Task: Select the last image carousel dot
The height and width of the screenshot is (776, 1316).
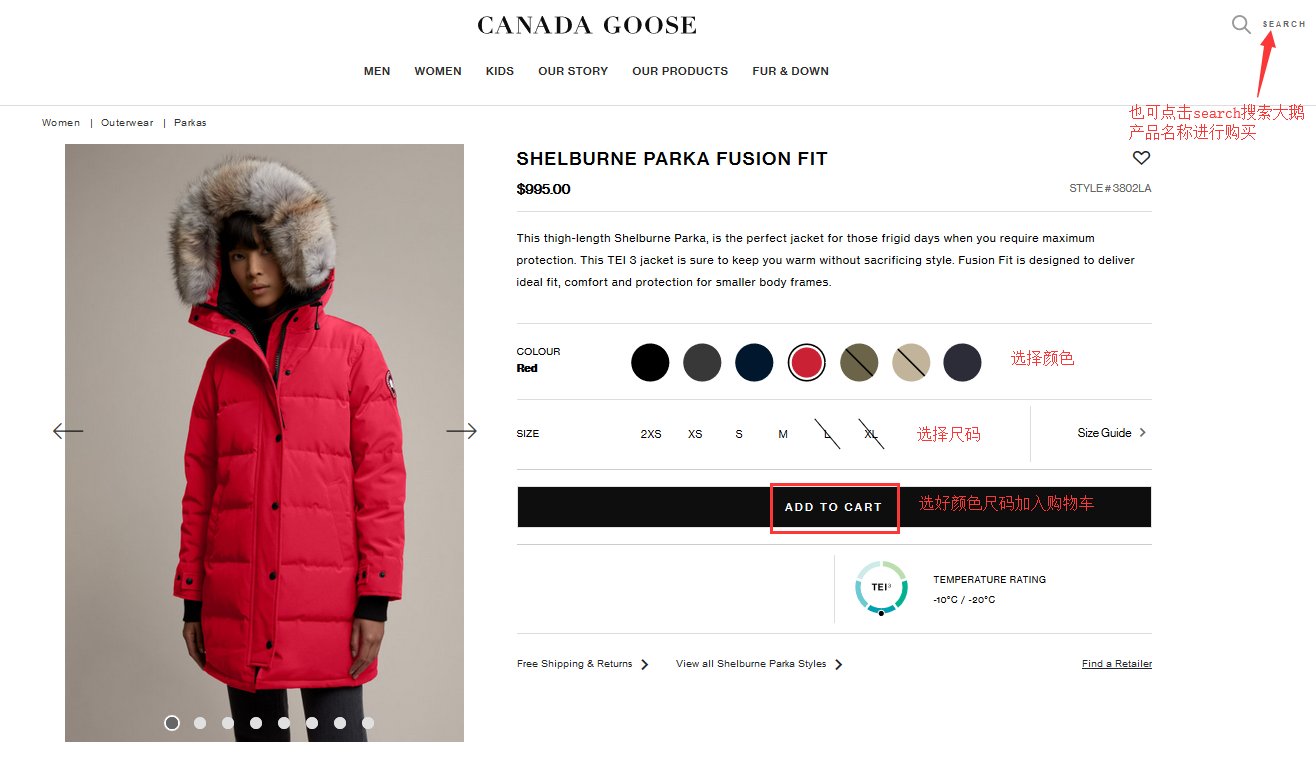Action: click(368, 722)
